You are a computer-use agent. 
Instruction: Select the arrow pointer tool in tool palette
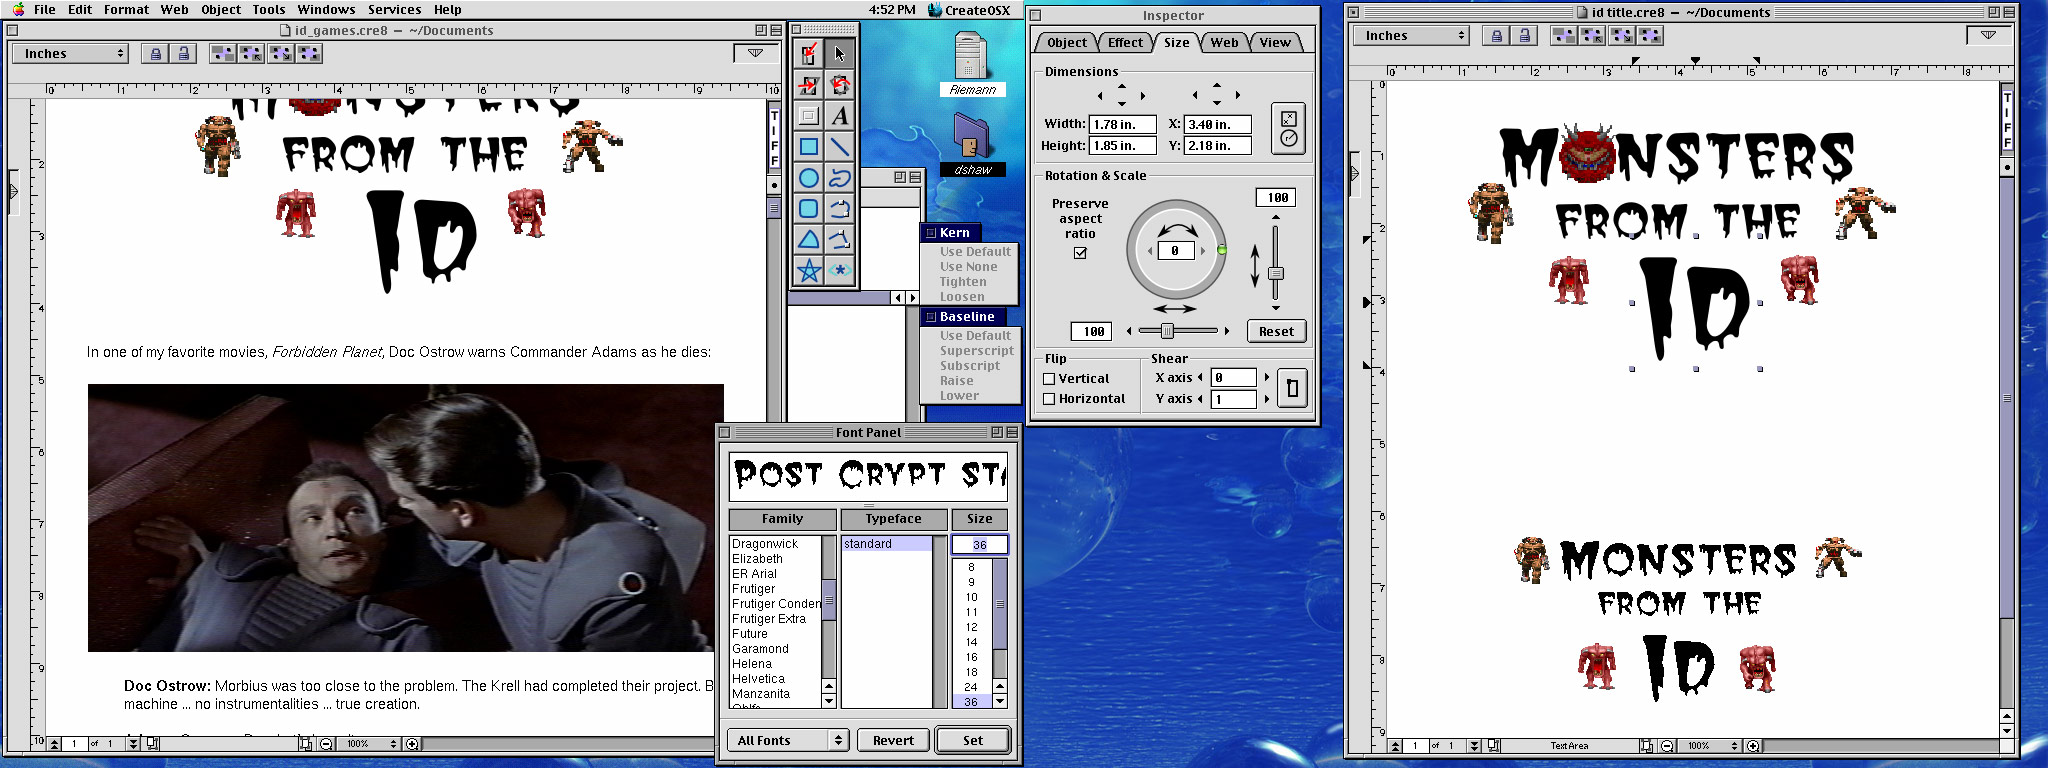pyautogui.click(x=840, y=54)
